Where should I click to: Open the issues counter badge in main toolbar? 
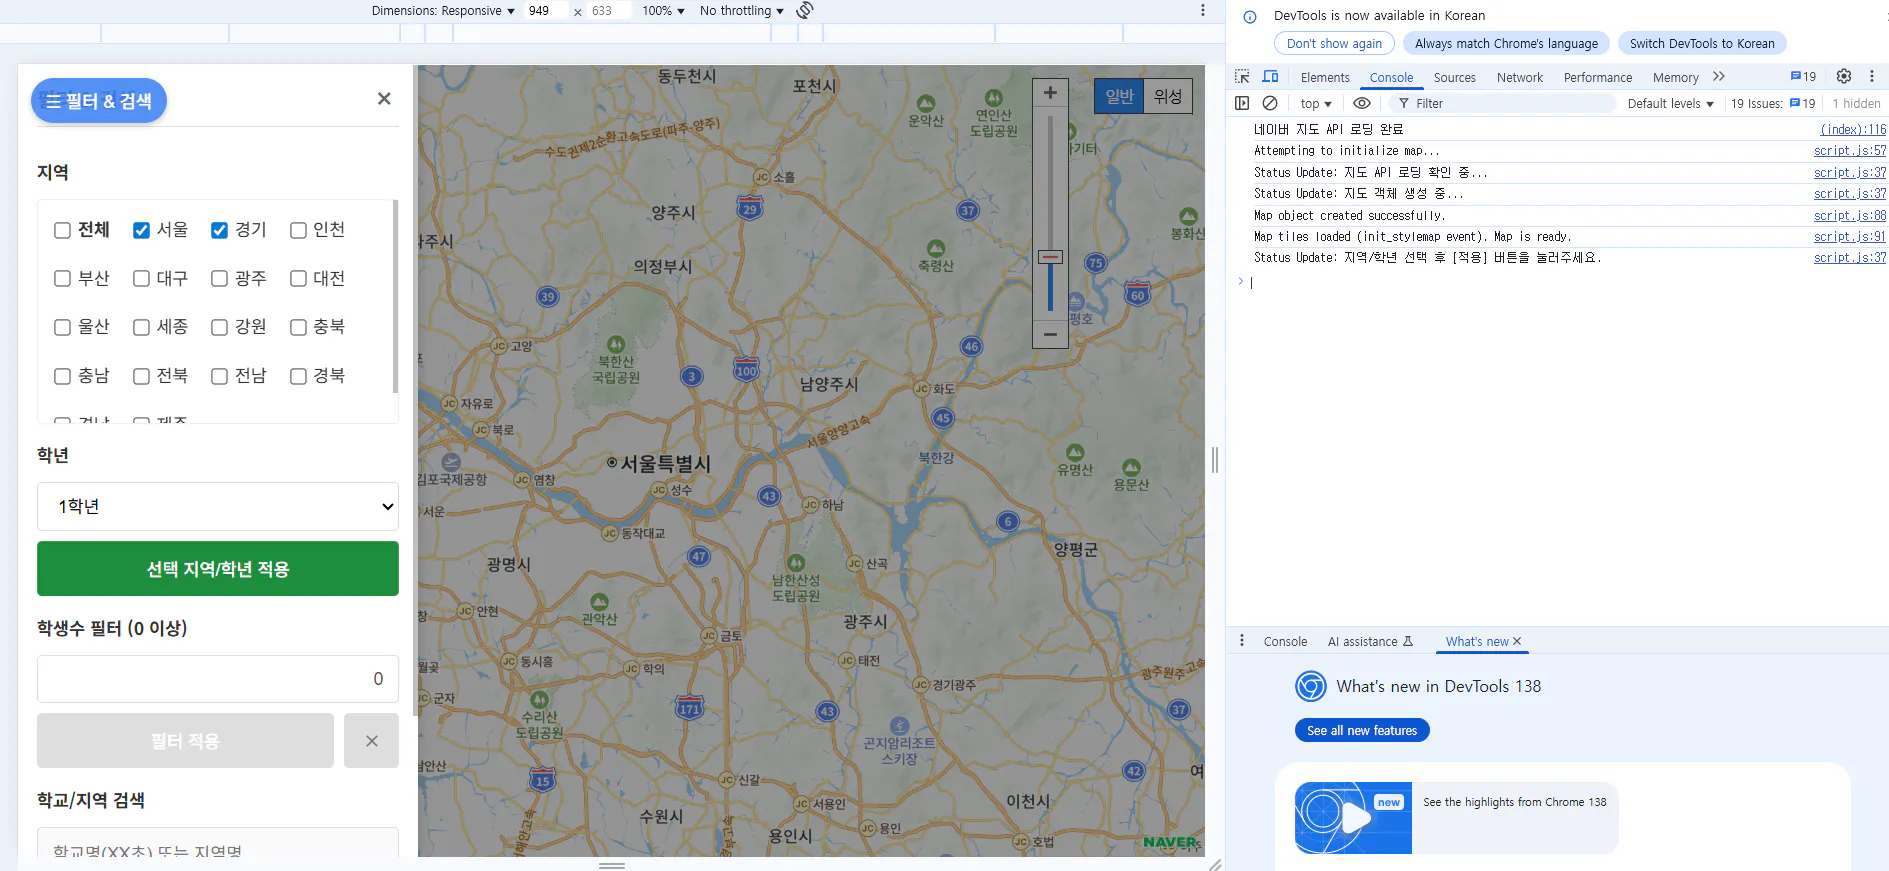[1803, 77]
